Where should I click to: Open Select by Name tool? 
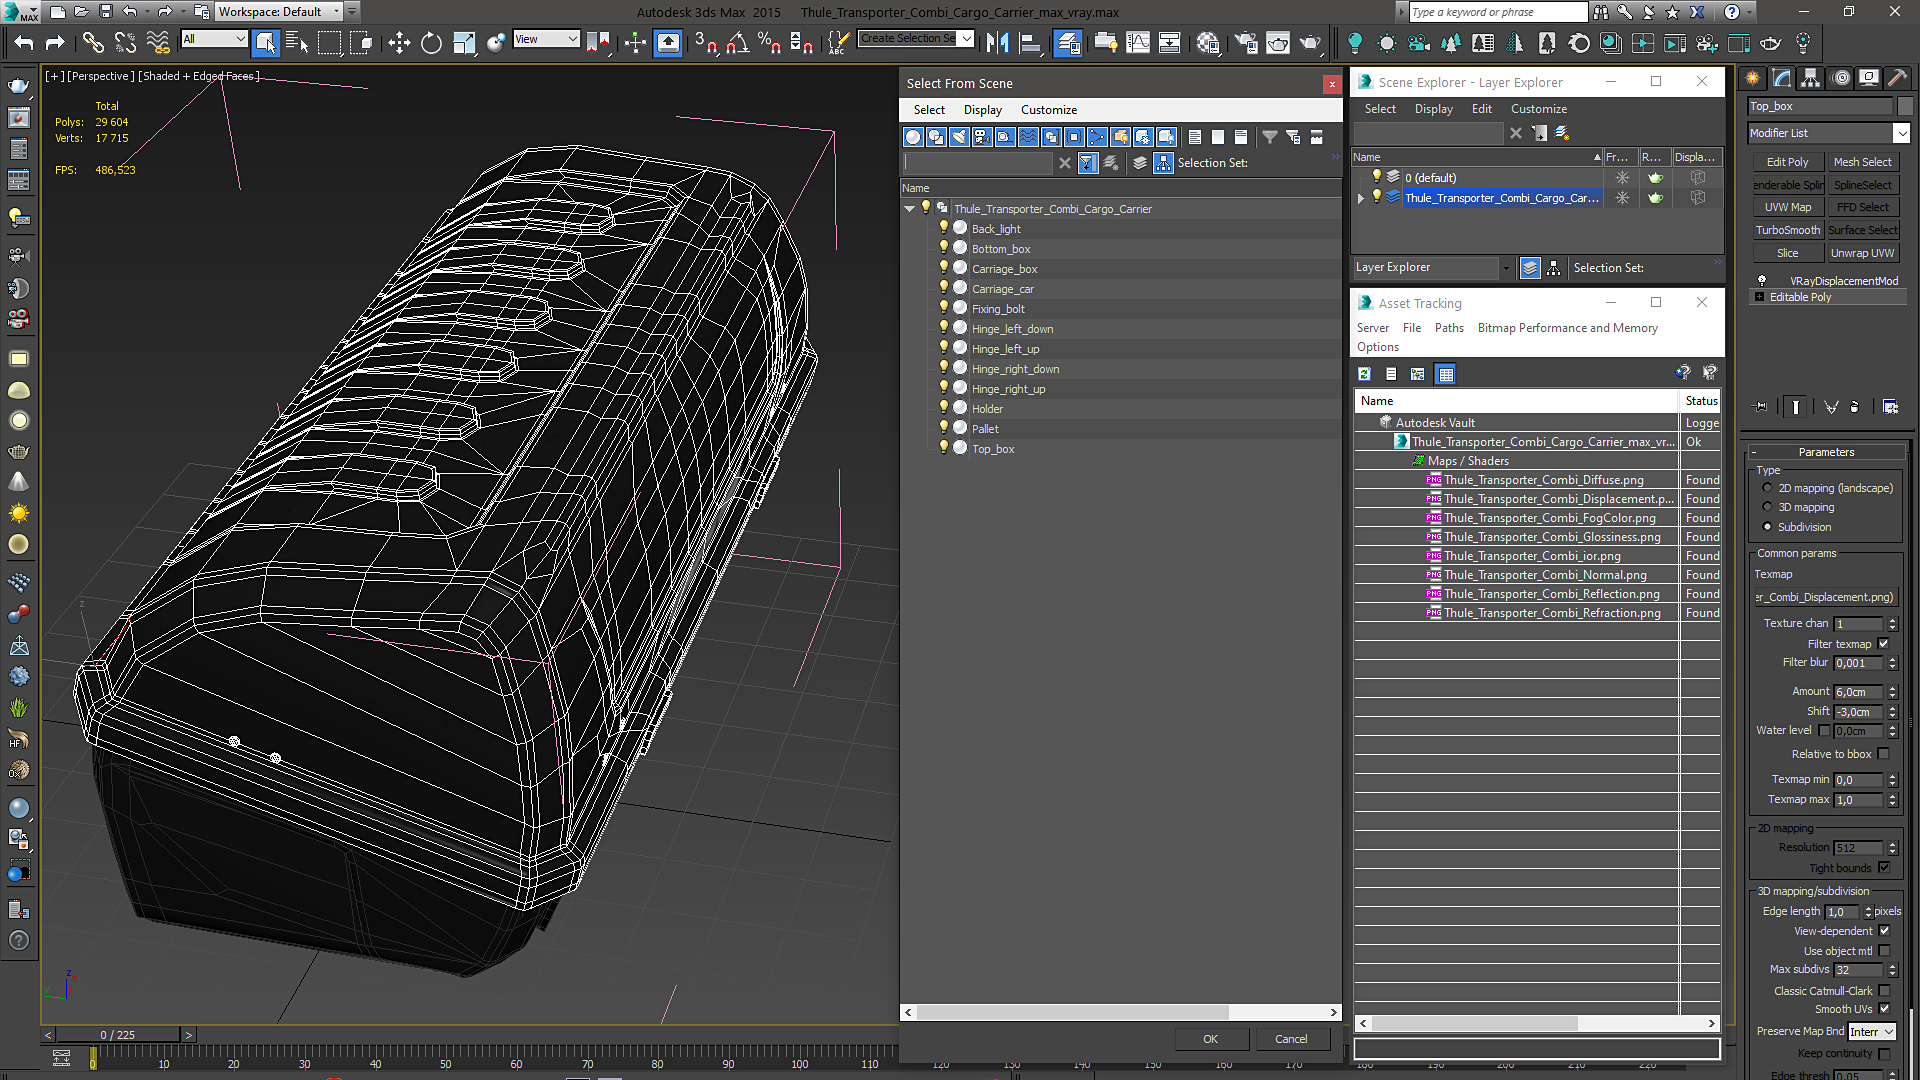[297, 42]
